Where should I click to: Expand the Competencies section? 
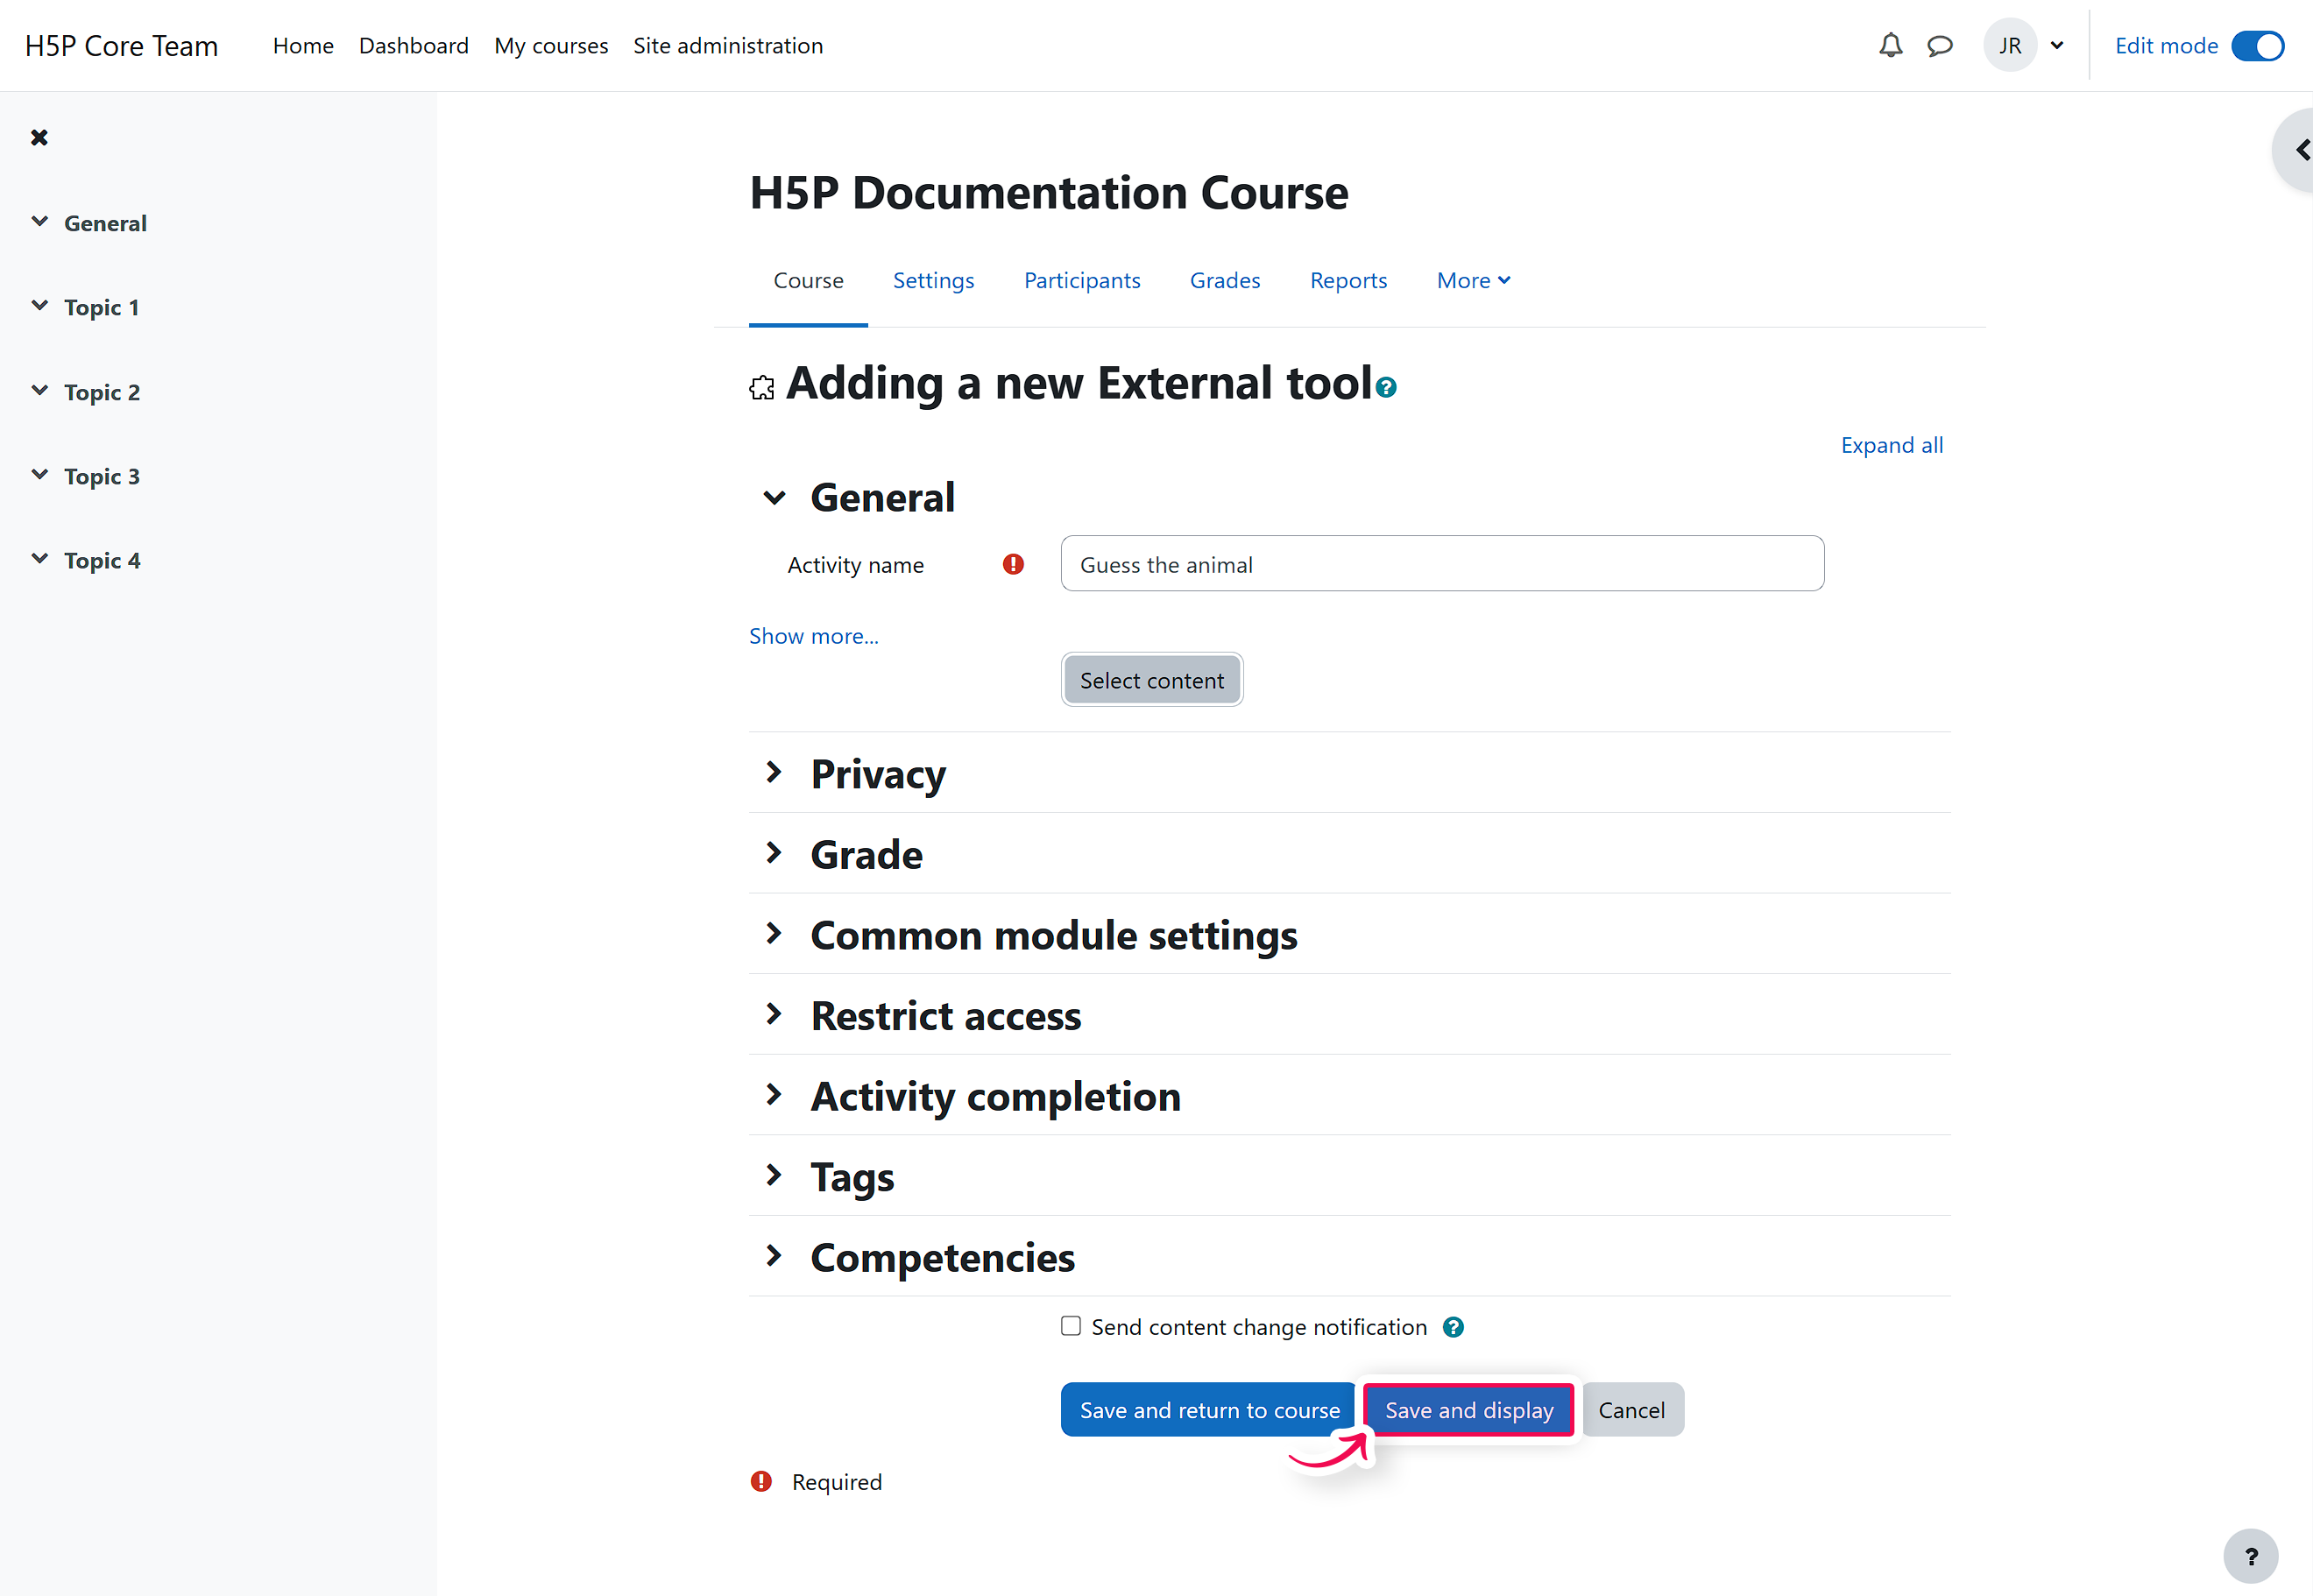pyautogui.click(x=774, y=1256)
